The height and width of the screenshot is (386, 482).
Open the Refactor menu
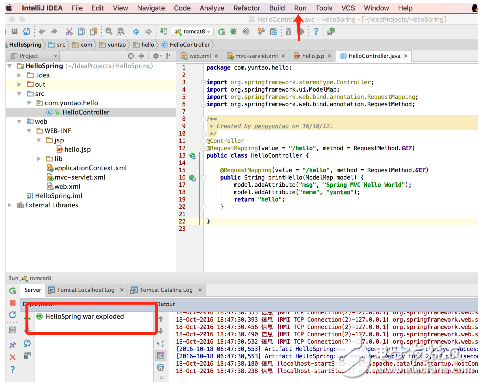tap(246, 8)
